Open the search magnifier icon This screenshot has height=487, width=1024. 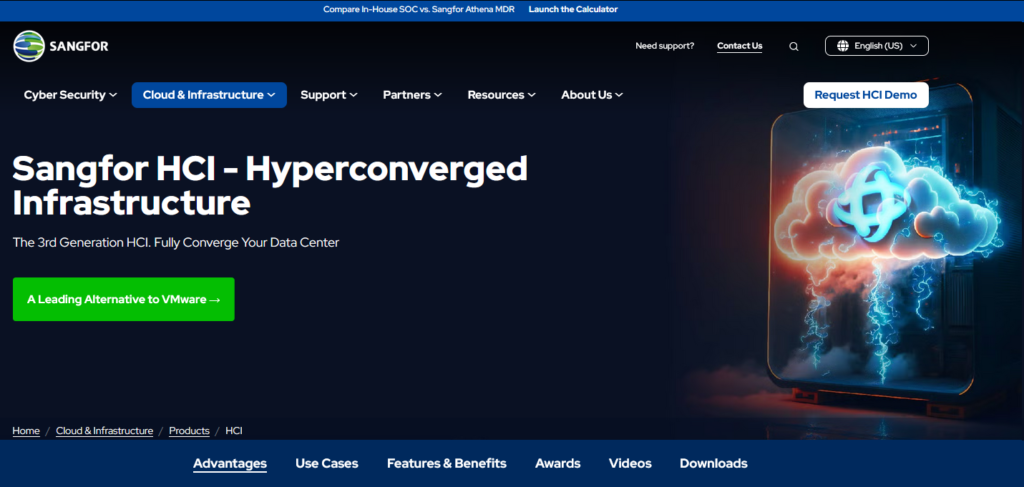point(793,46)
